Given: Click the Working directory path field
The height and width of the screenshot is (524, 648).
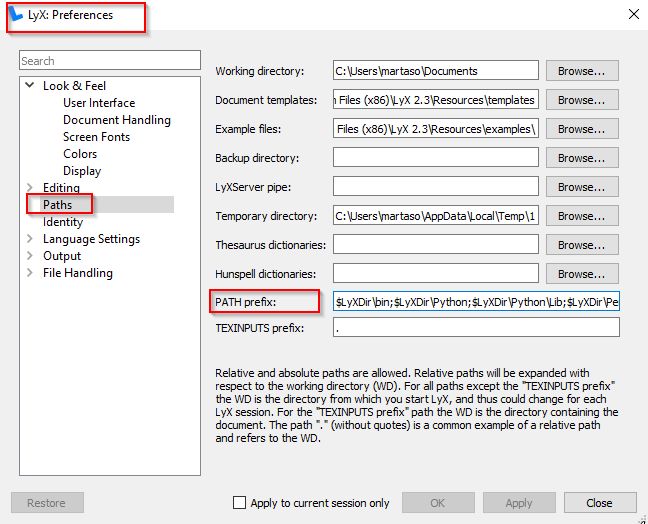Looking at the screenshot, I should click(436, 71).
